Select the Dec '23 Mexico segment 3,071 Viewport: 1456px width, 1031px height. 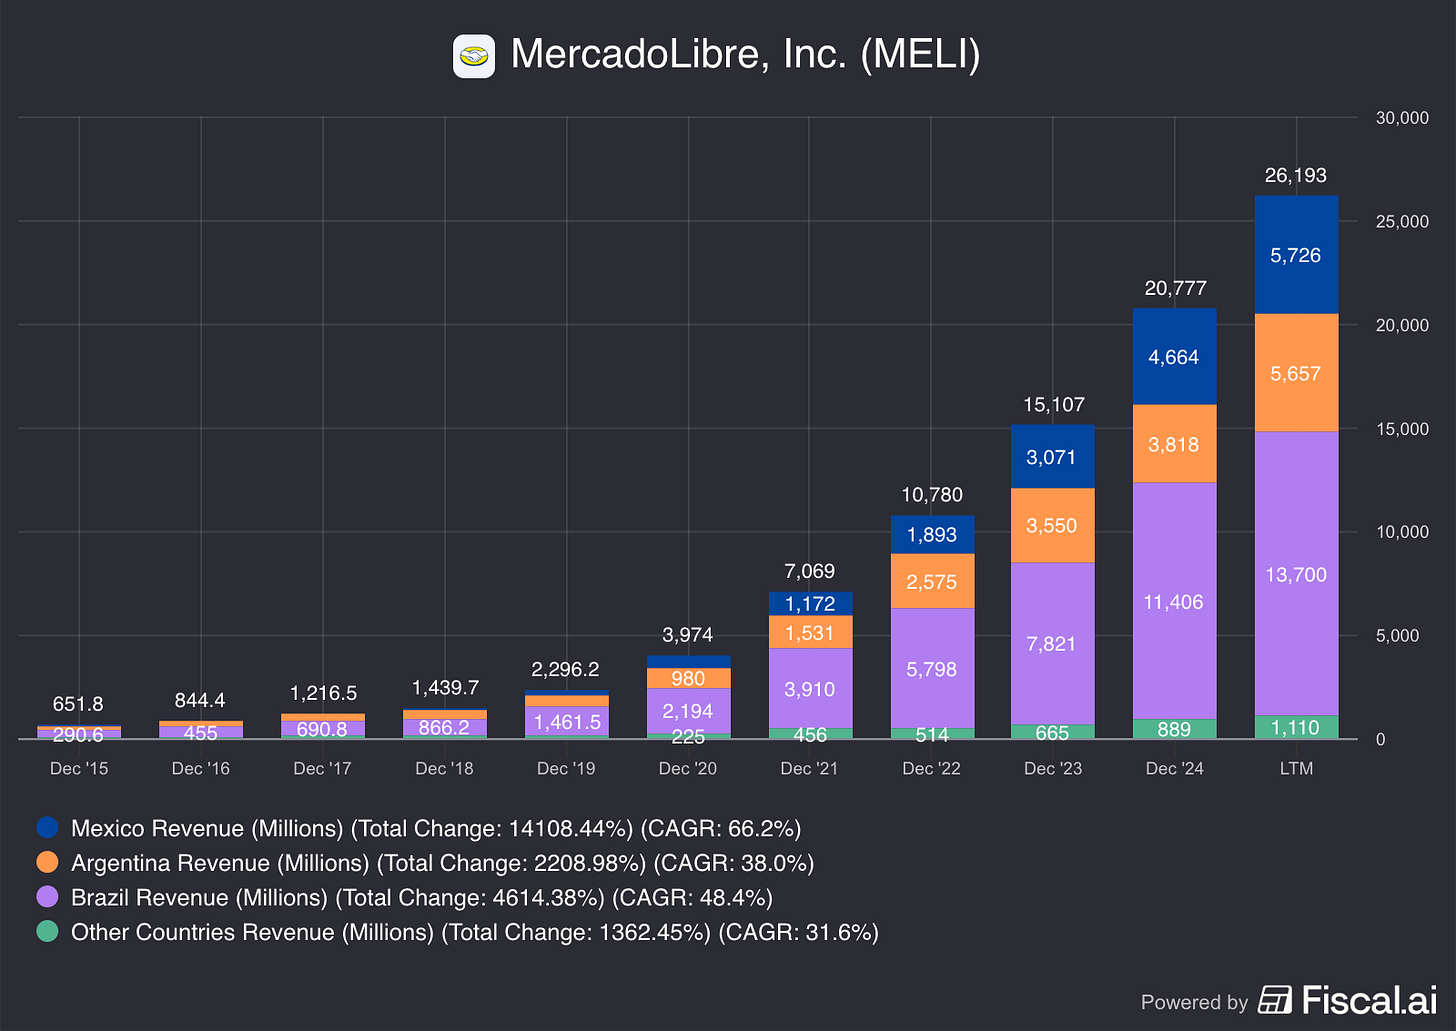tap(1052, 457)
